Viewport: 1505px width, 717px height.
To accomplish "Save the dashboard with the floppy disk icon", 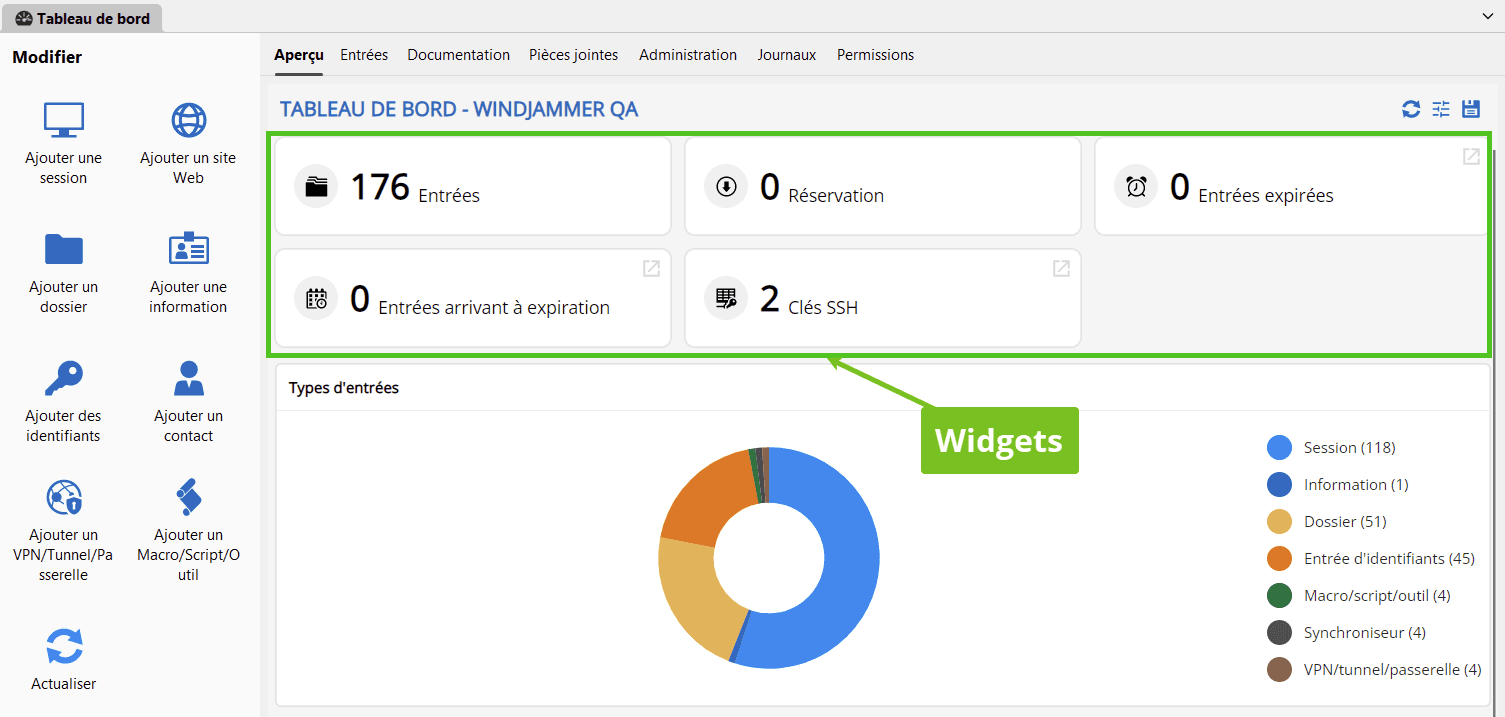I will pos(1470,108).
